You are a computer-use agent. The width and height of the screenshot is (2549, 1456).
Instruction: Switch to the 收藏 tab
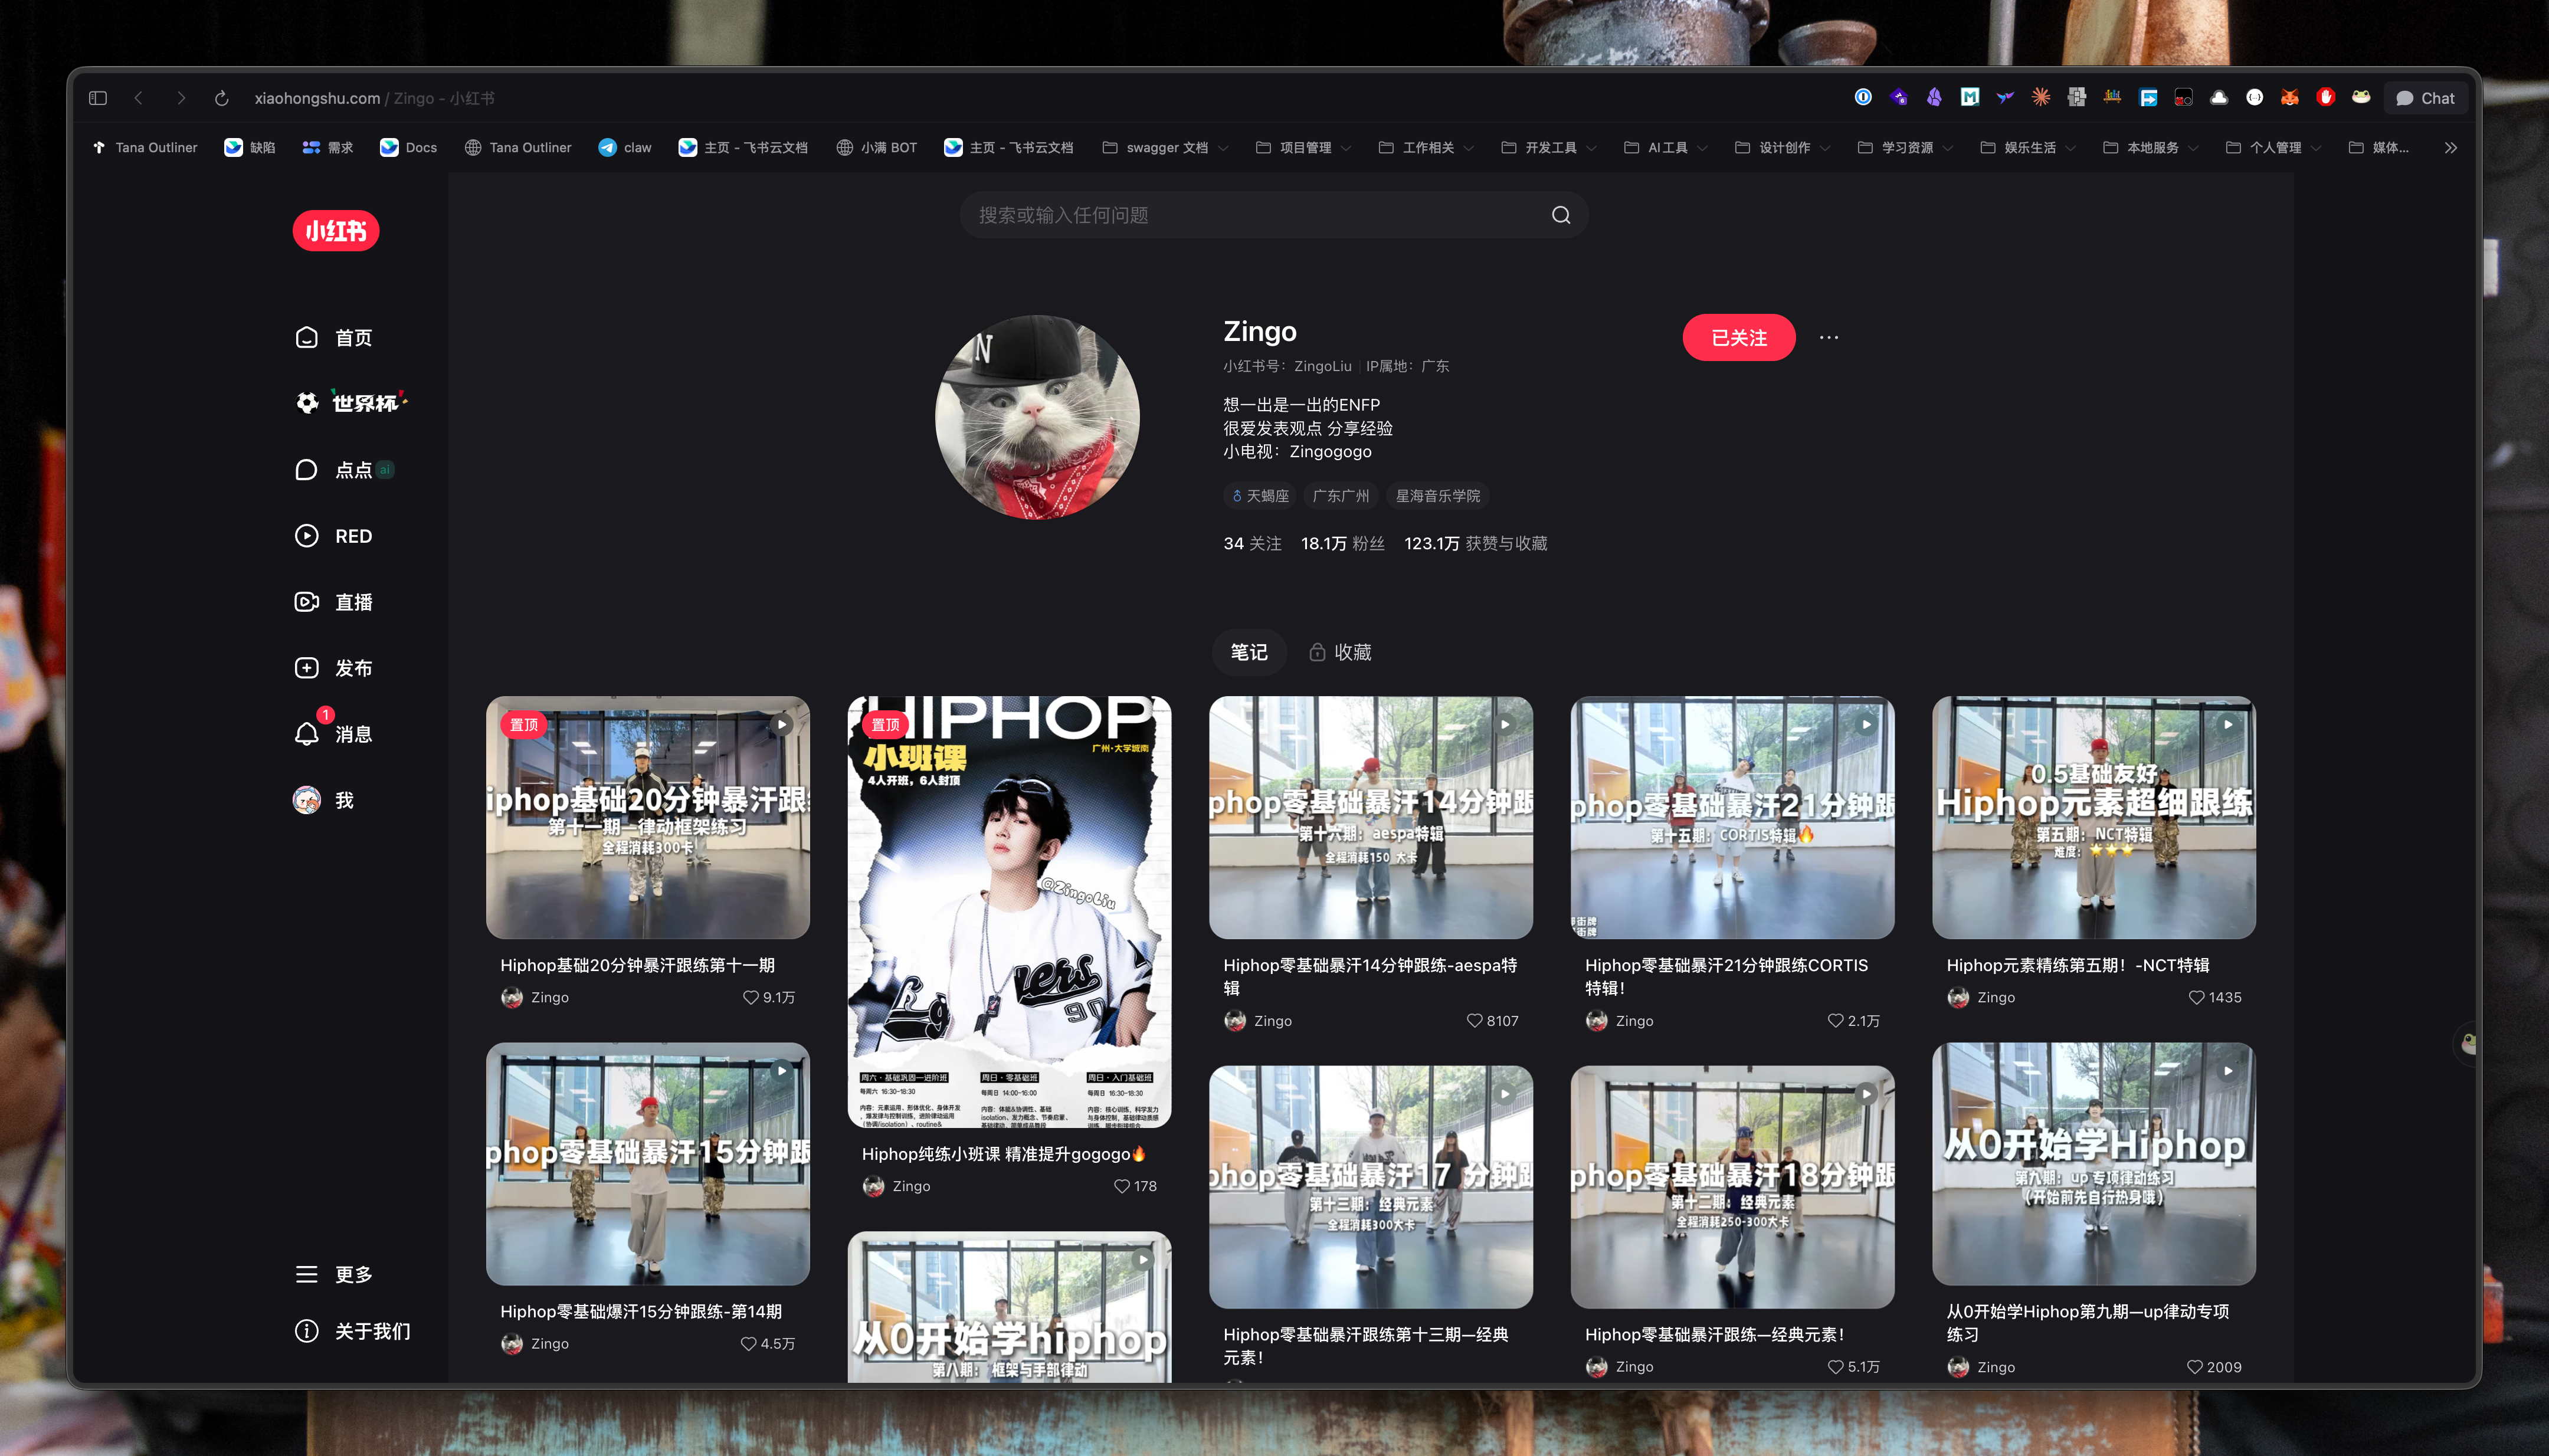tap(1340, 652)
